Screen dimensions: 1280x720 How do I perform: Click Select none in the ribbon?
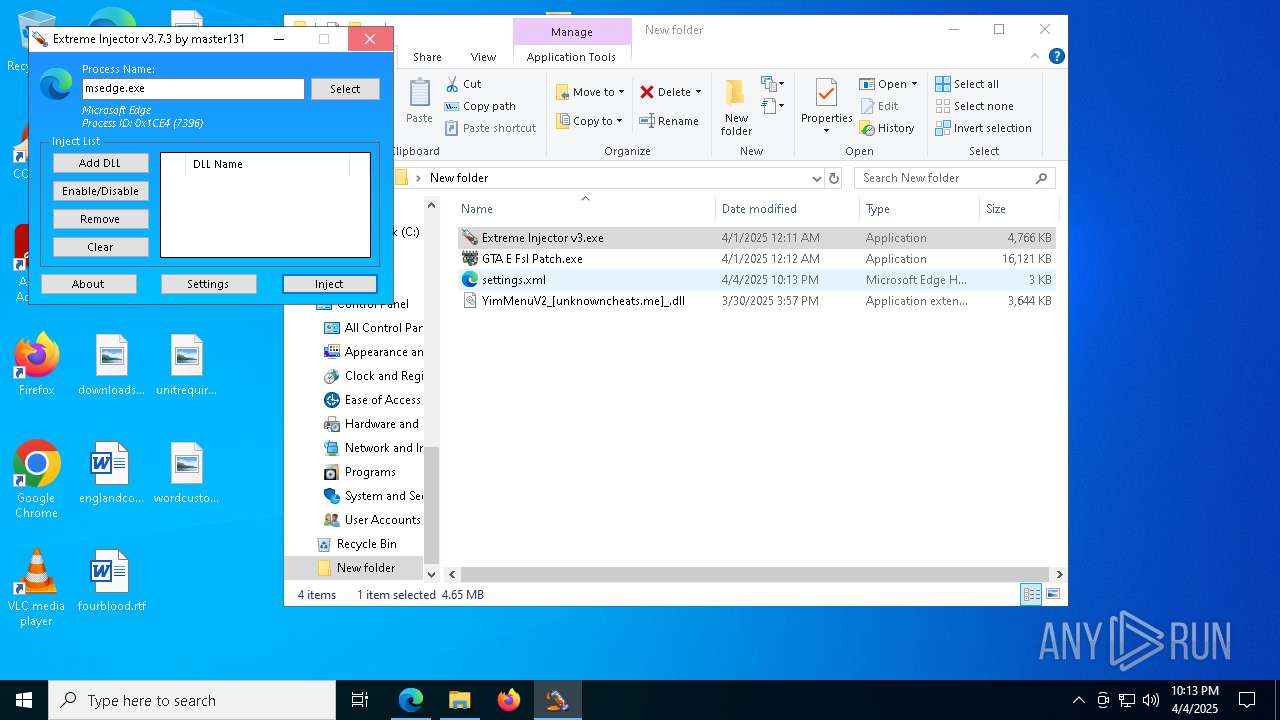974,106
